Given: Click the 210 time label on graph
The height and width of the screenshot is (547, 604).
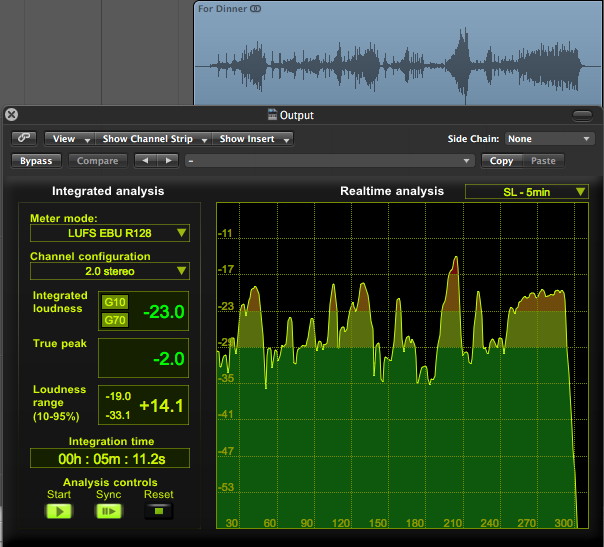Looking at the screenshot, I should pos(452,523).
